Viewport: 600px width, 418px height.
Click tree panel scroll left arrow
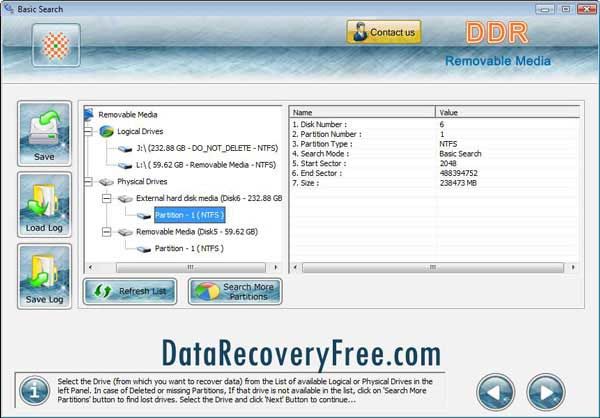click(x=90, y=267)
